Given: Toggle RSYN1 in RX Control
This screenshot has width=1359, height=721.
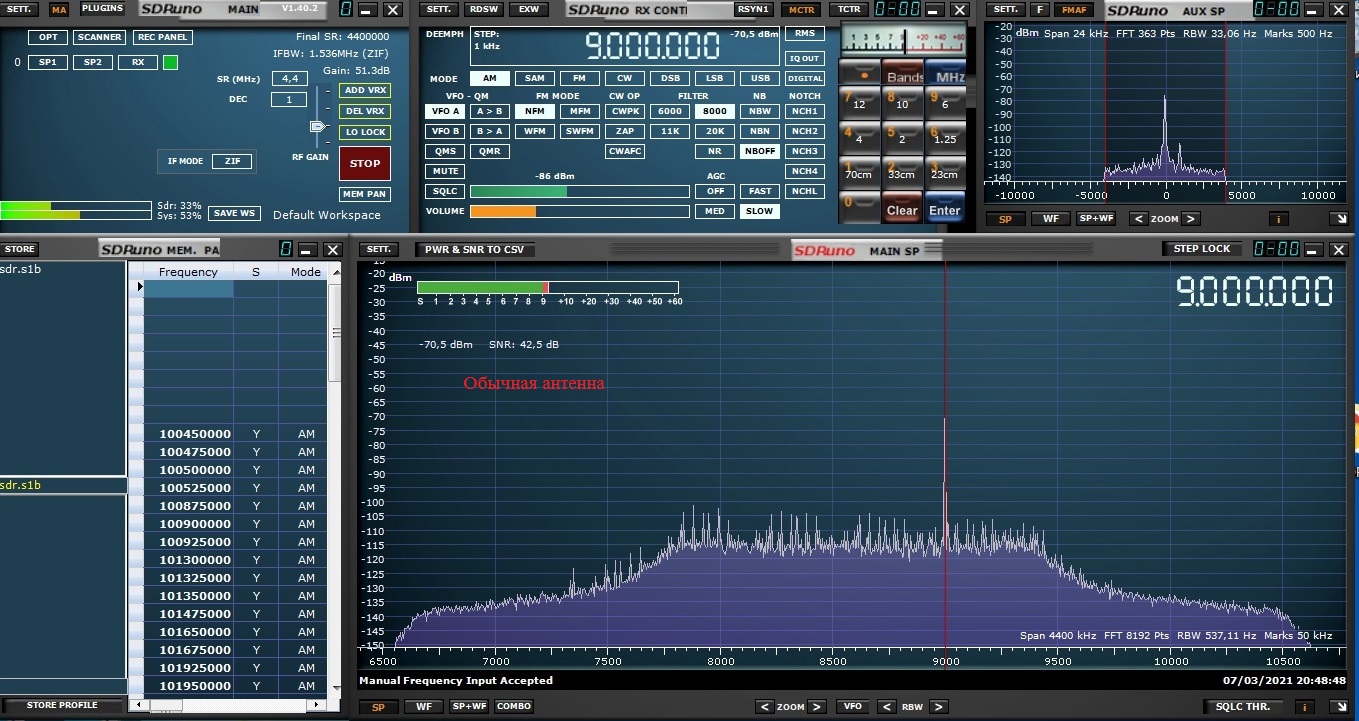Looking at the screenshot, I should [753, 9].
